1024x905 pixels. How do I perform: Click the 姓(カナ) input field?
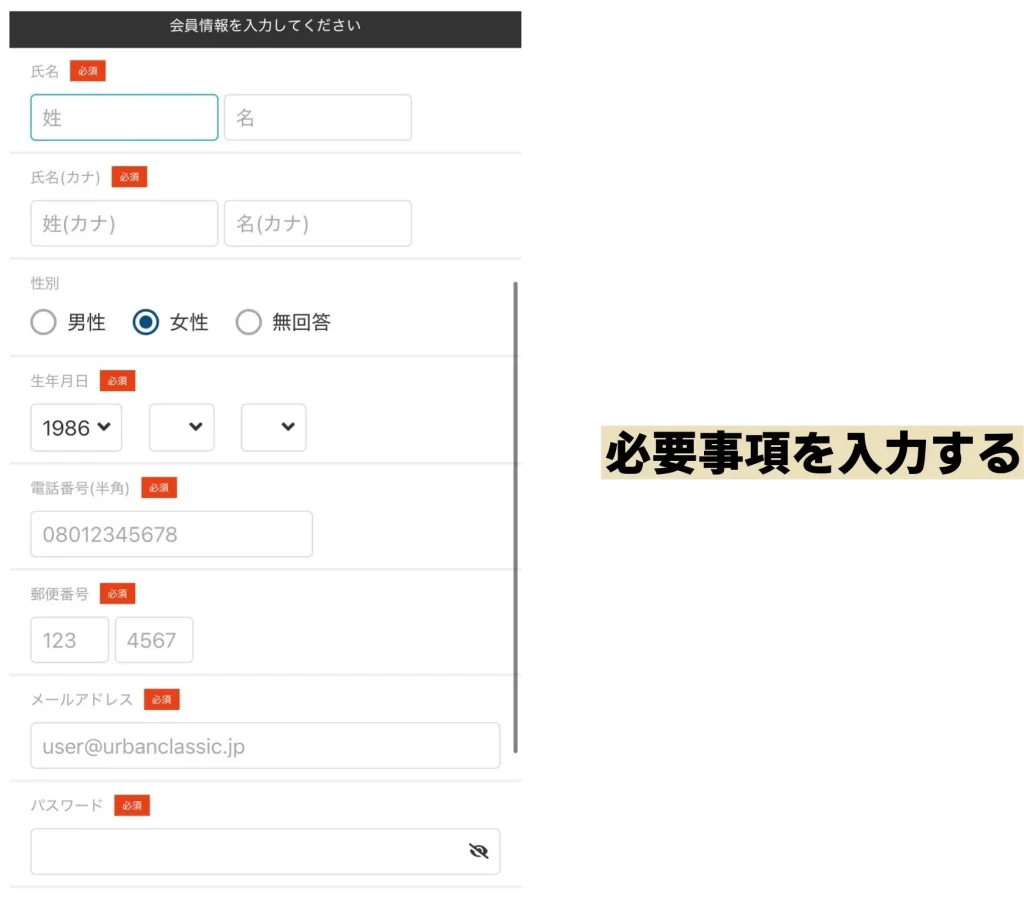click(x=124, y=224)
